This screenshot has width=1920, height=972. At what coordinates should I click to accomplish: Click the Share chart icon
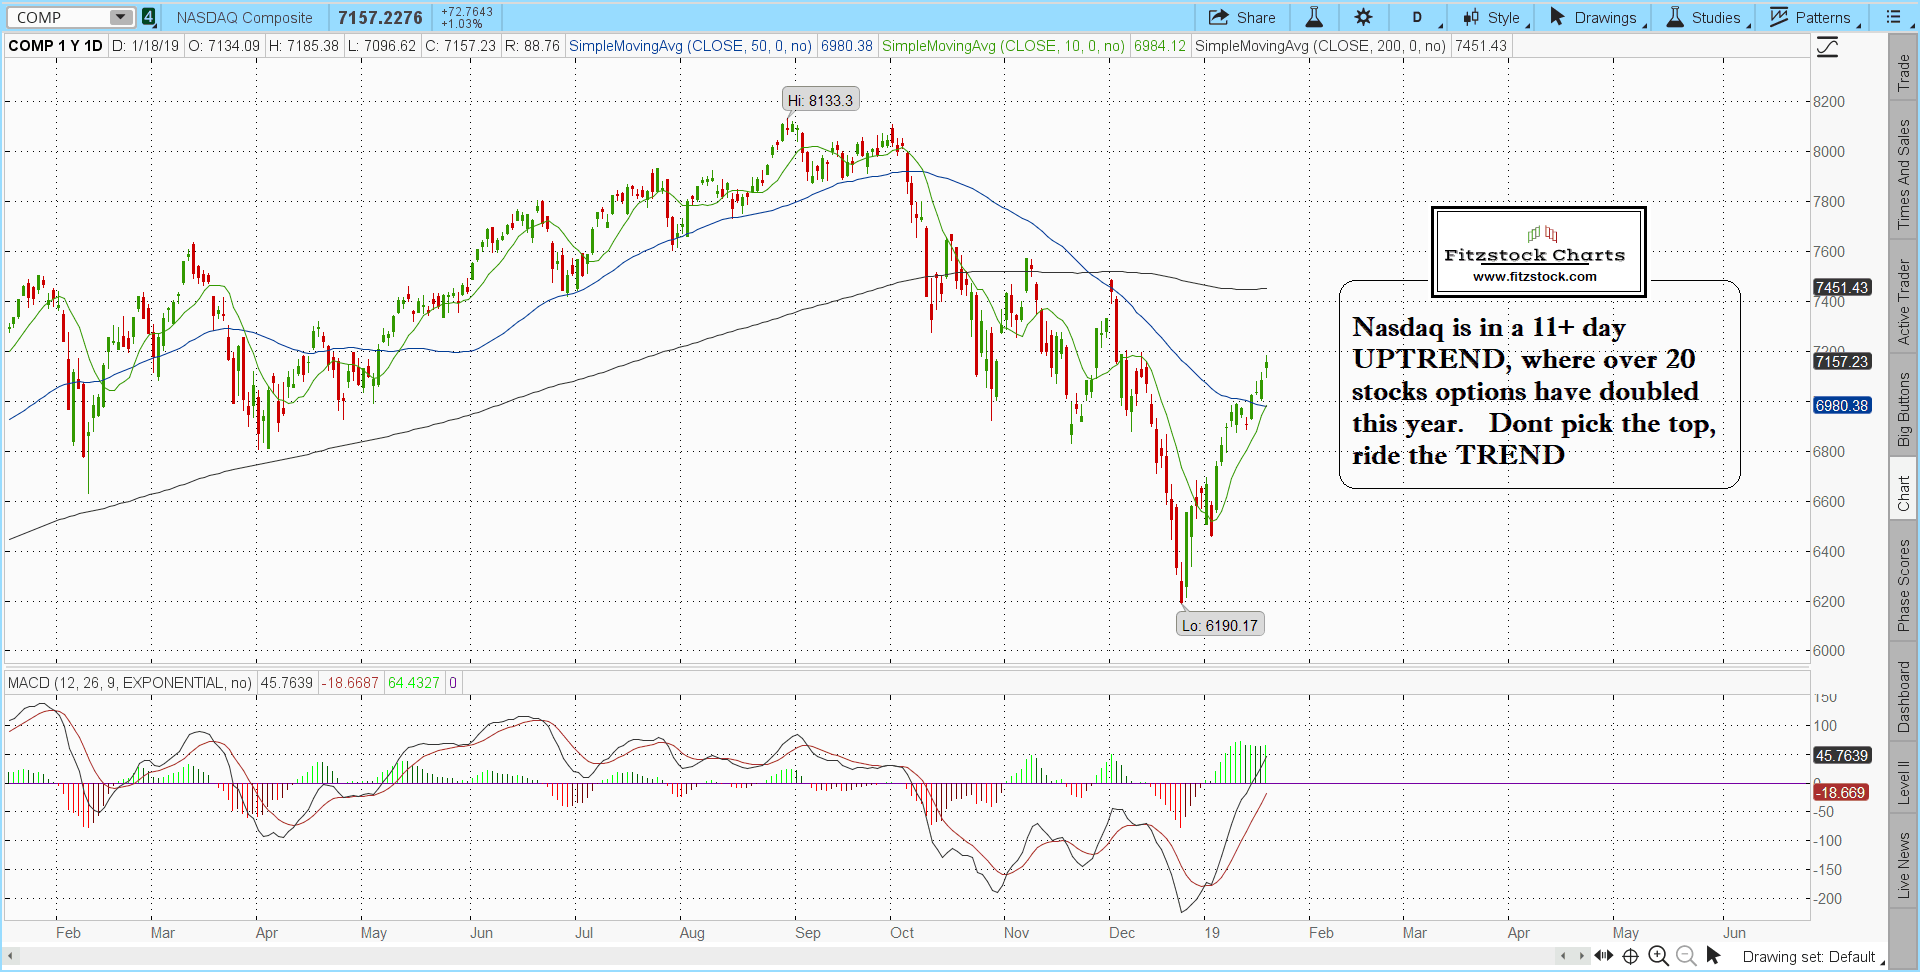1241,17
